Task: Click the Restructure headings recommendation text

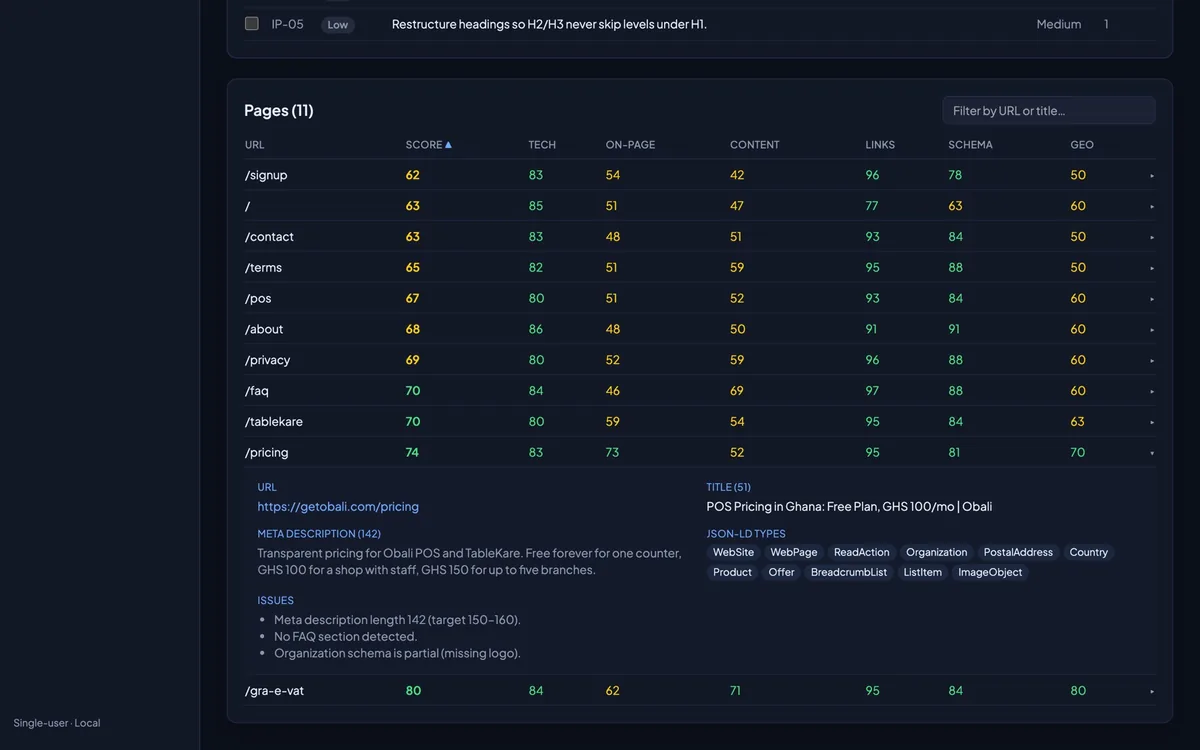Action: tap(549, 24)
